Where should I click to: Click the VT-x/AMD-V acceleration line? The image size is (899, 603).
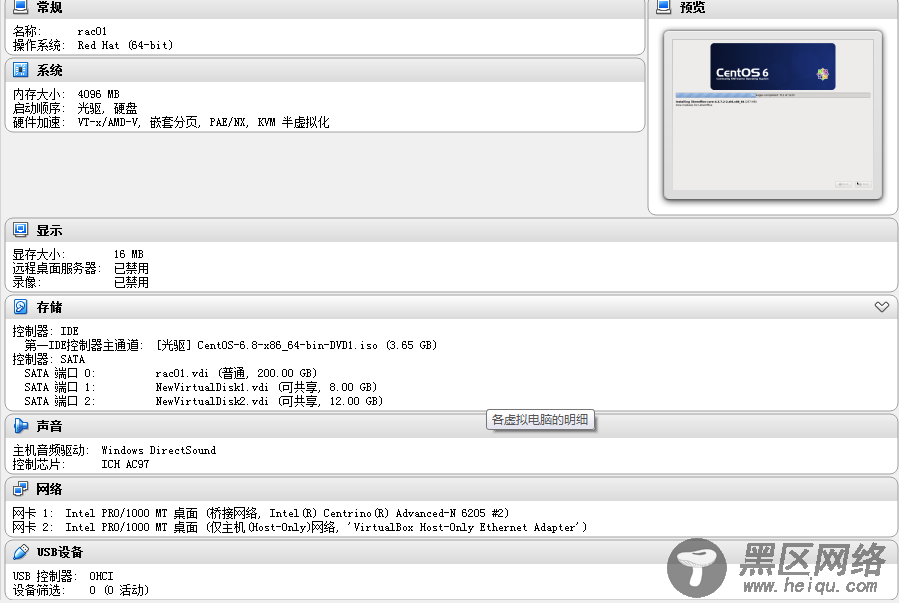point(204,122)
